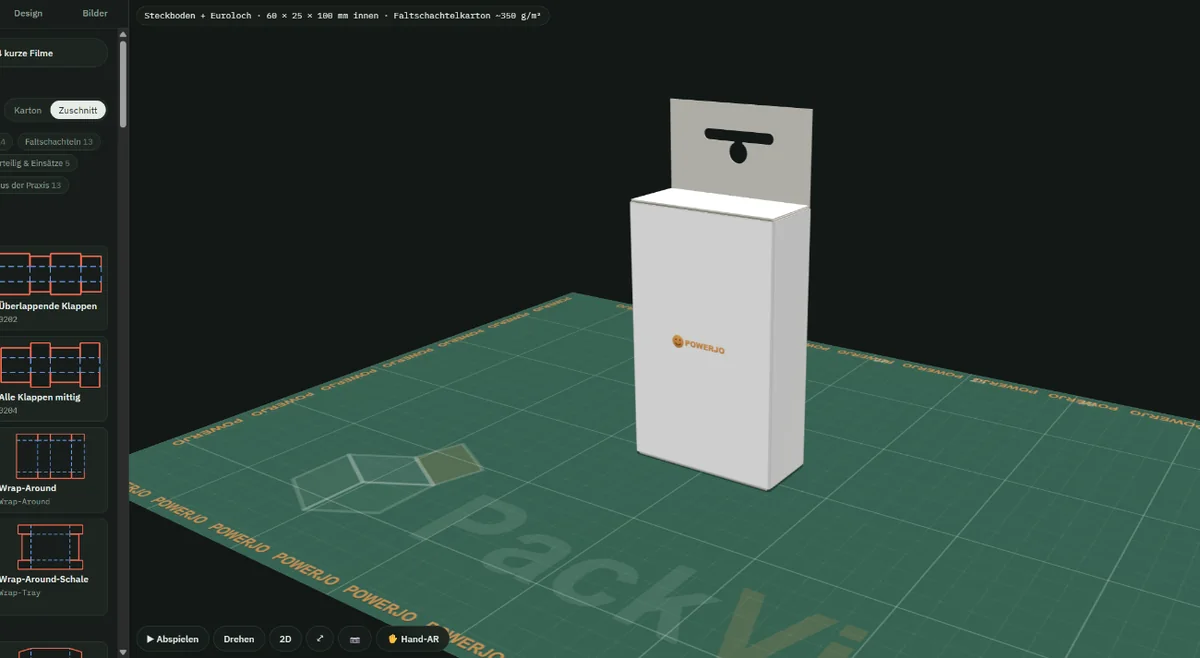
Task: Select the Wrap-Around template card
Action: 51,470
